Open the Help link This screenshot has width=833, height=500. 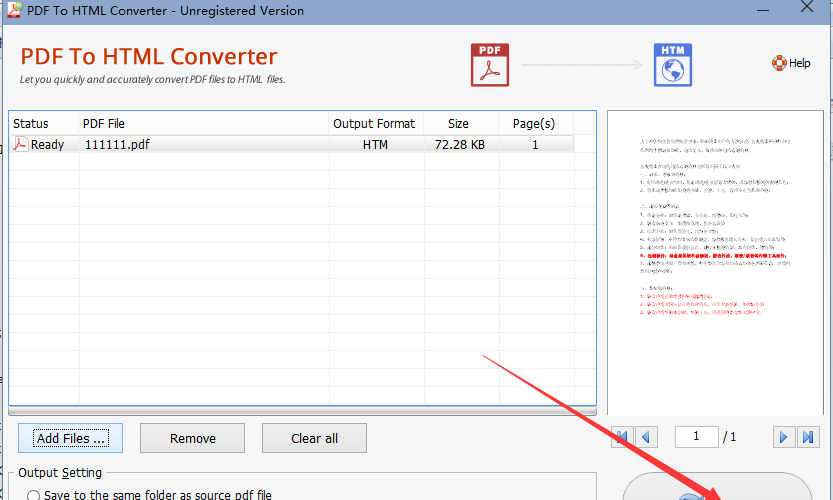[791, 63]
